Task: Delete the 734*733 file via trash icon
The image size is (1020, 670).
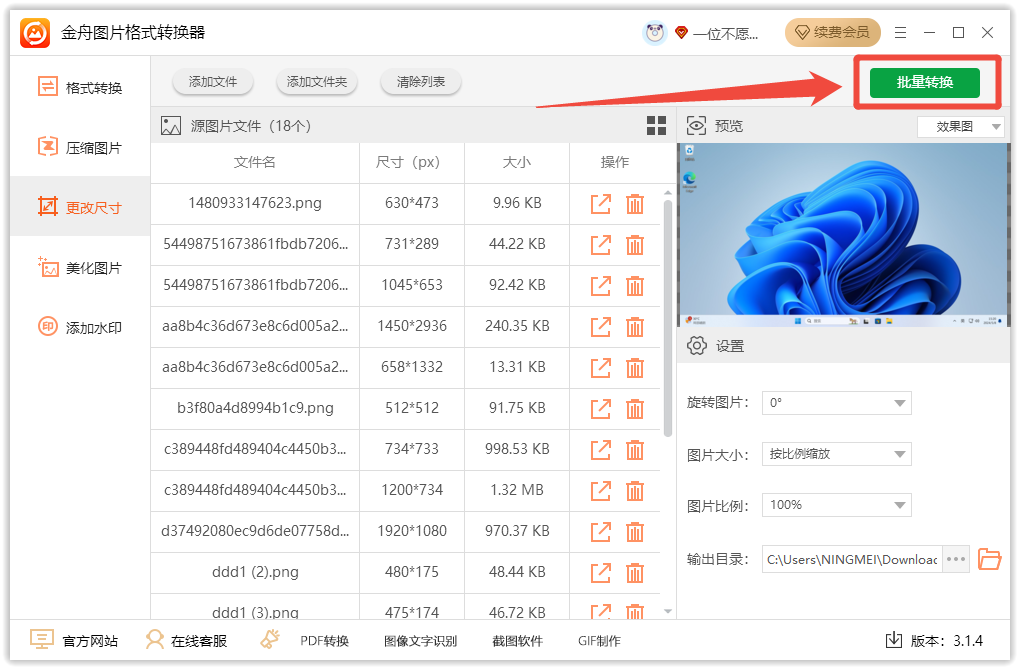Action: point(635,449)
